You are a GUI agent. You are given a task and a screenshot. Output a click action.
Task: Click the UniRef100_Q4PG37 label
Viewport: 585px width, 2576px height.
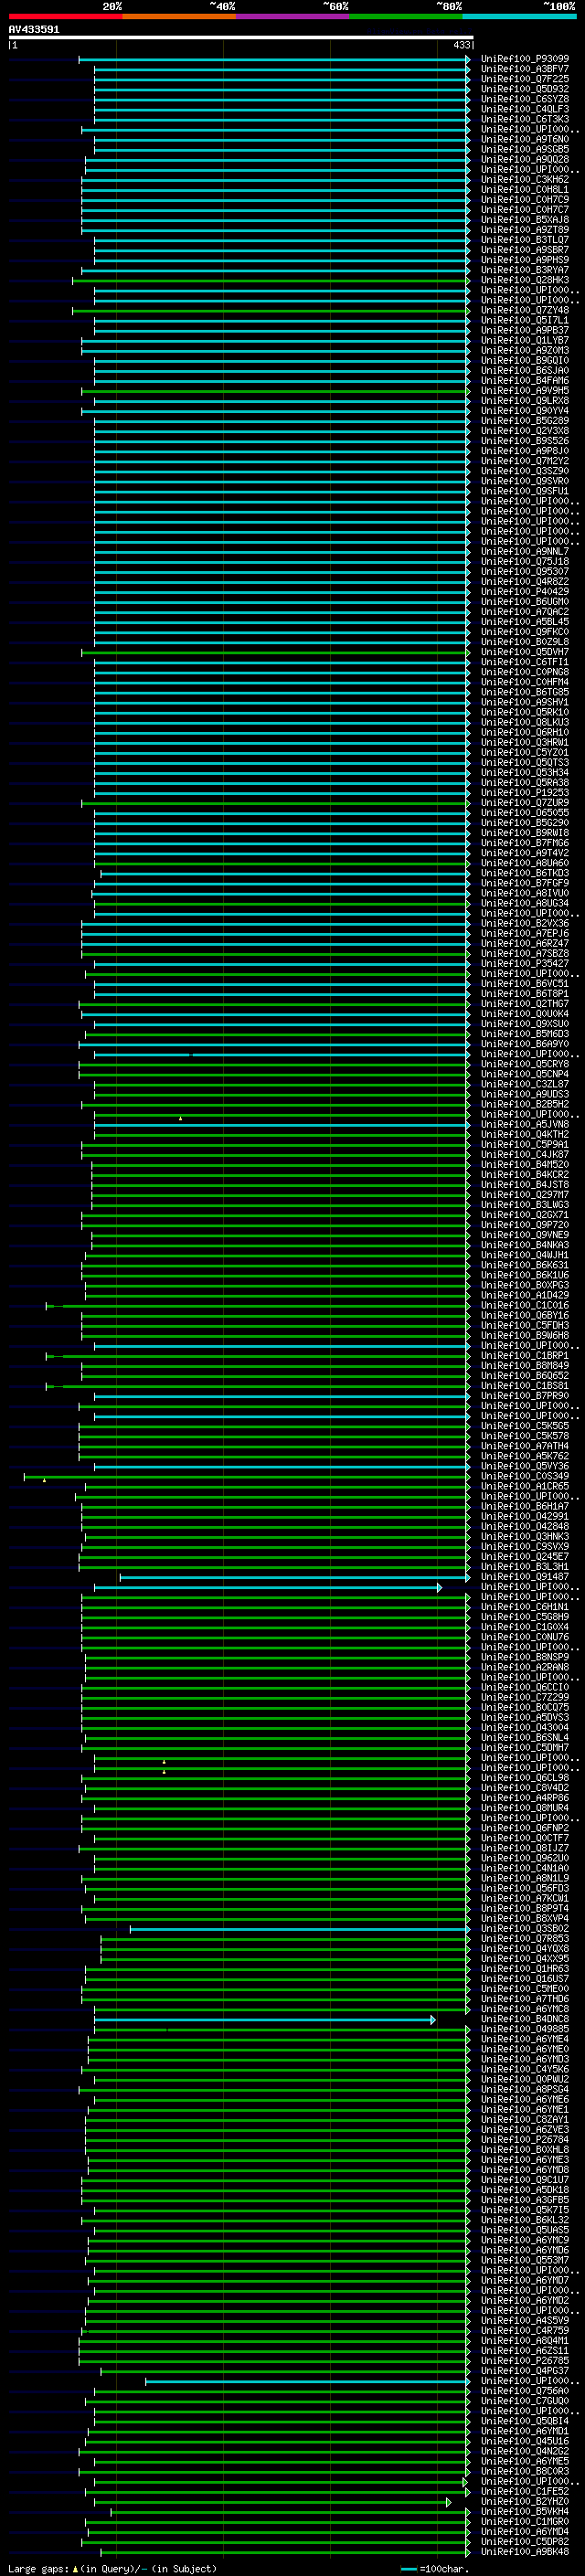point(525,2372)
